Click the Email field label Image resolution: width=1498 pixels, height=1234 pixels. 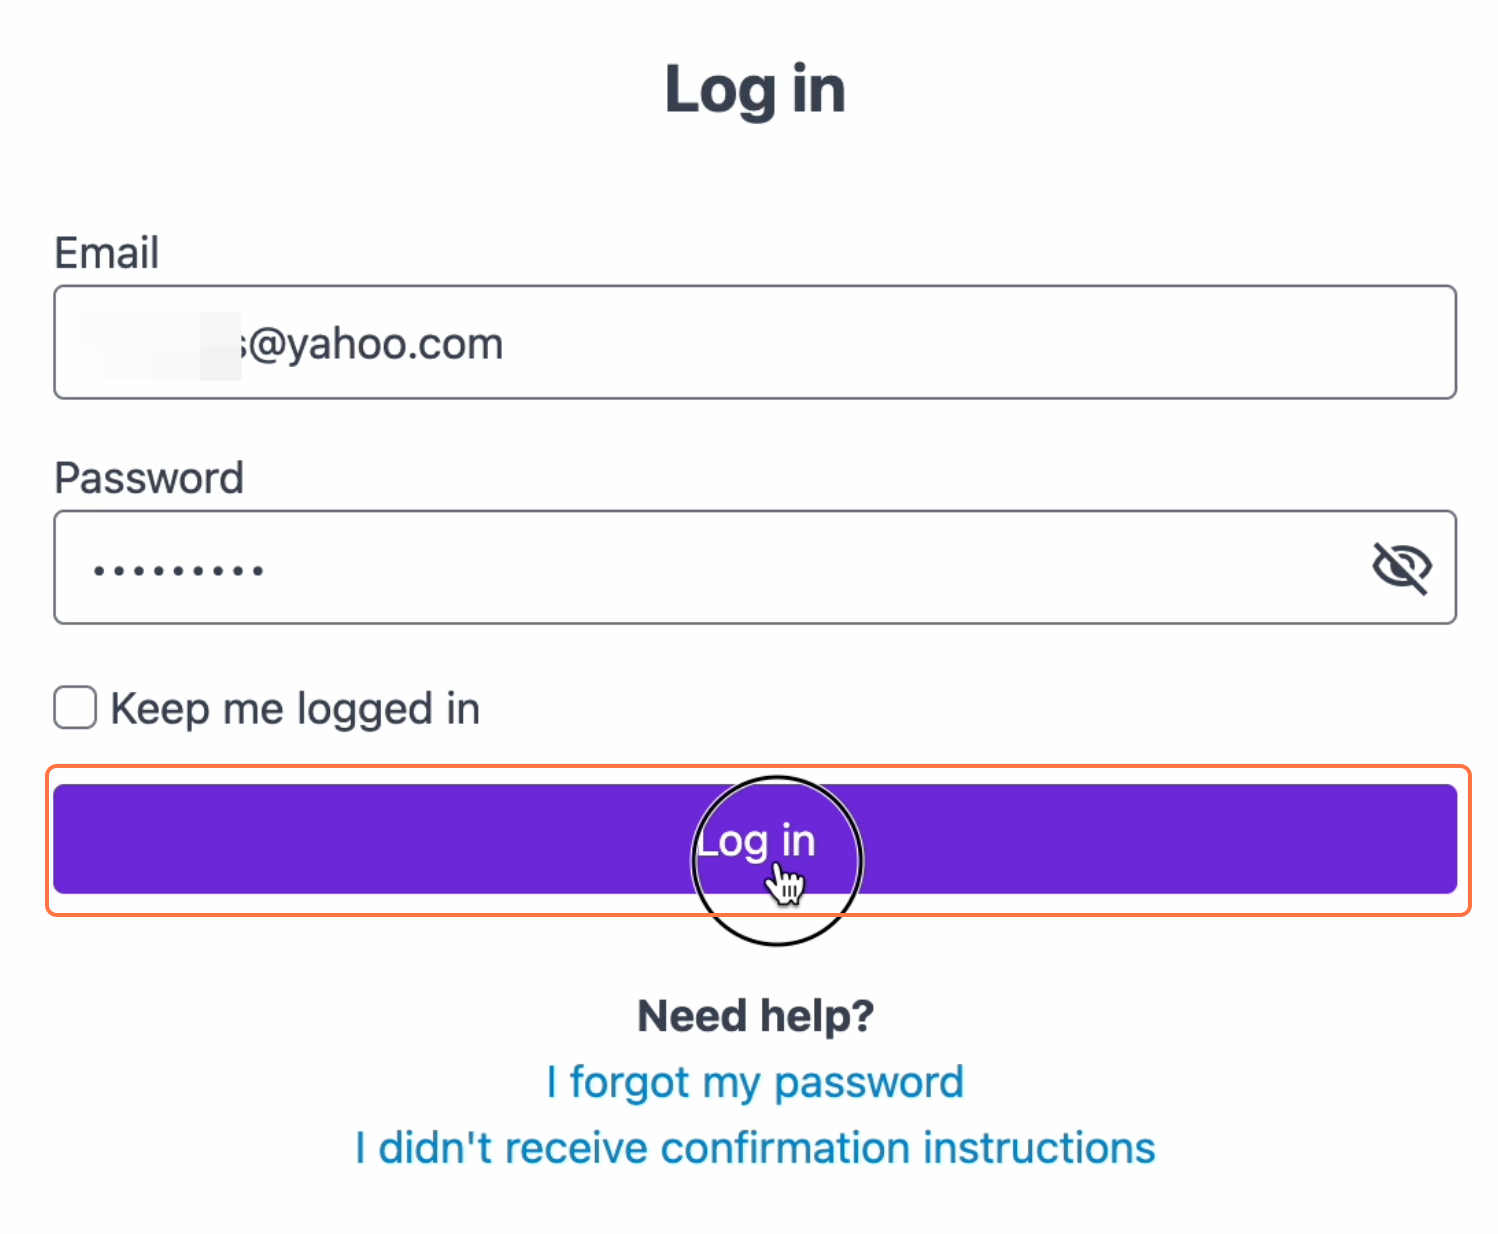[107, 253]
